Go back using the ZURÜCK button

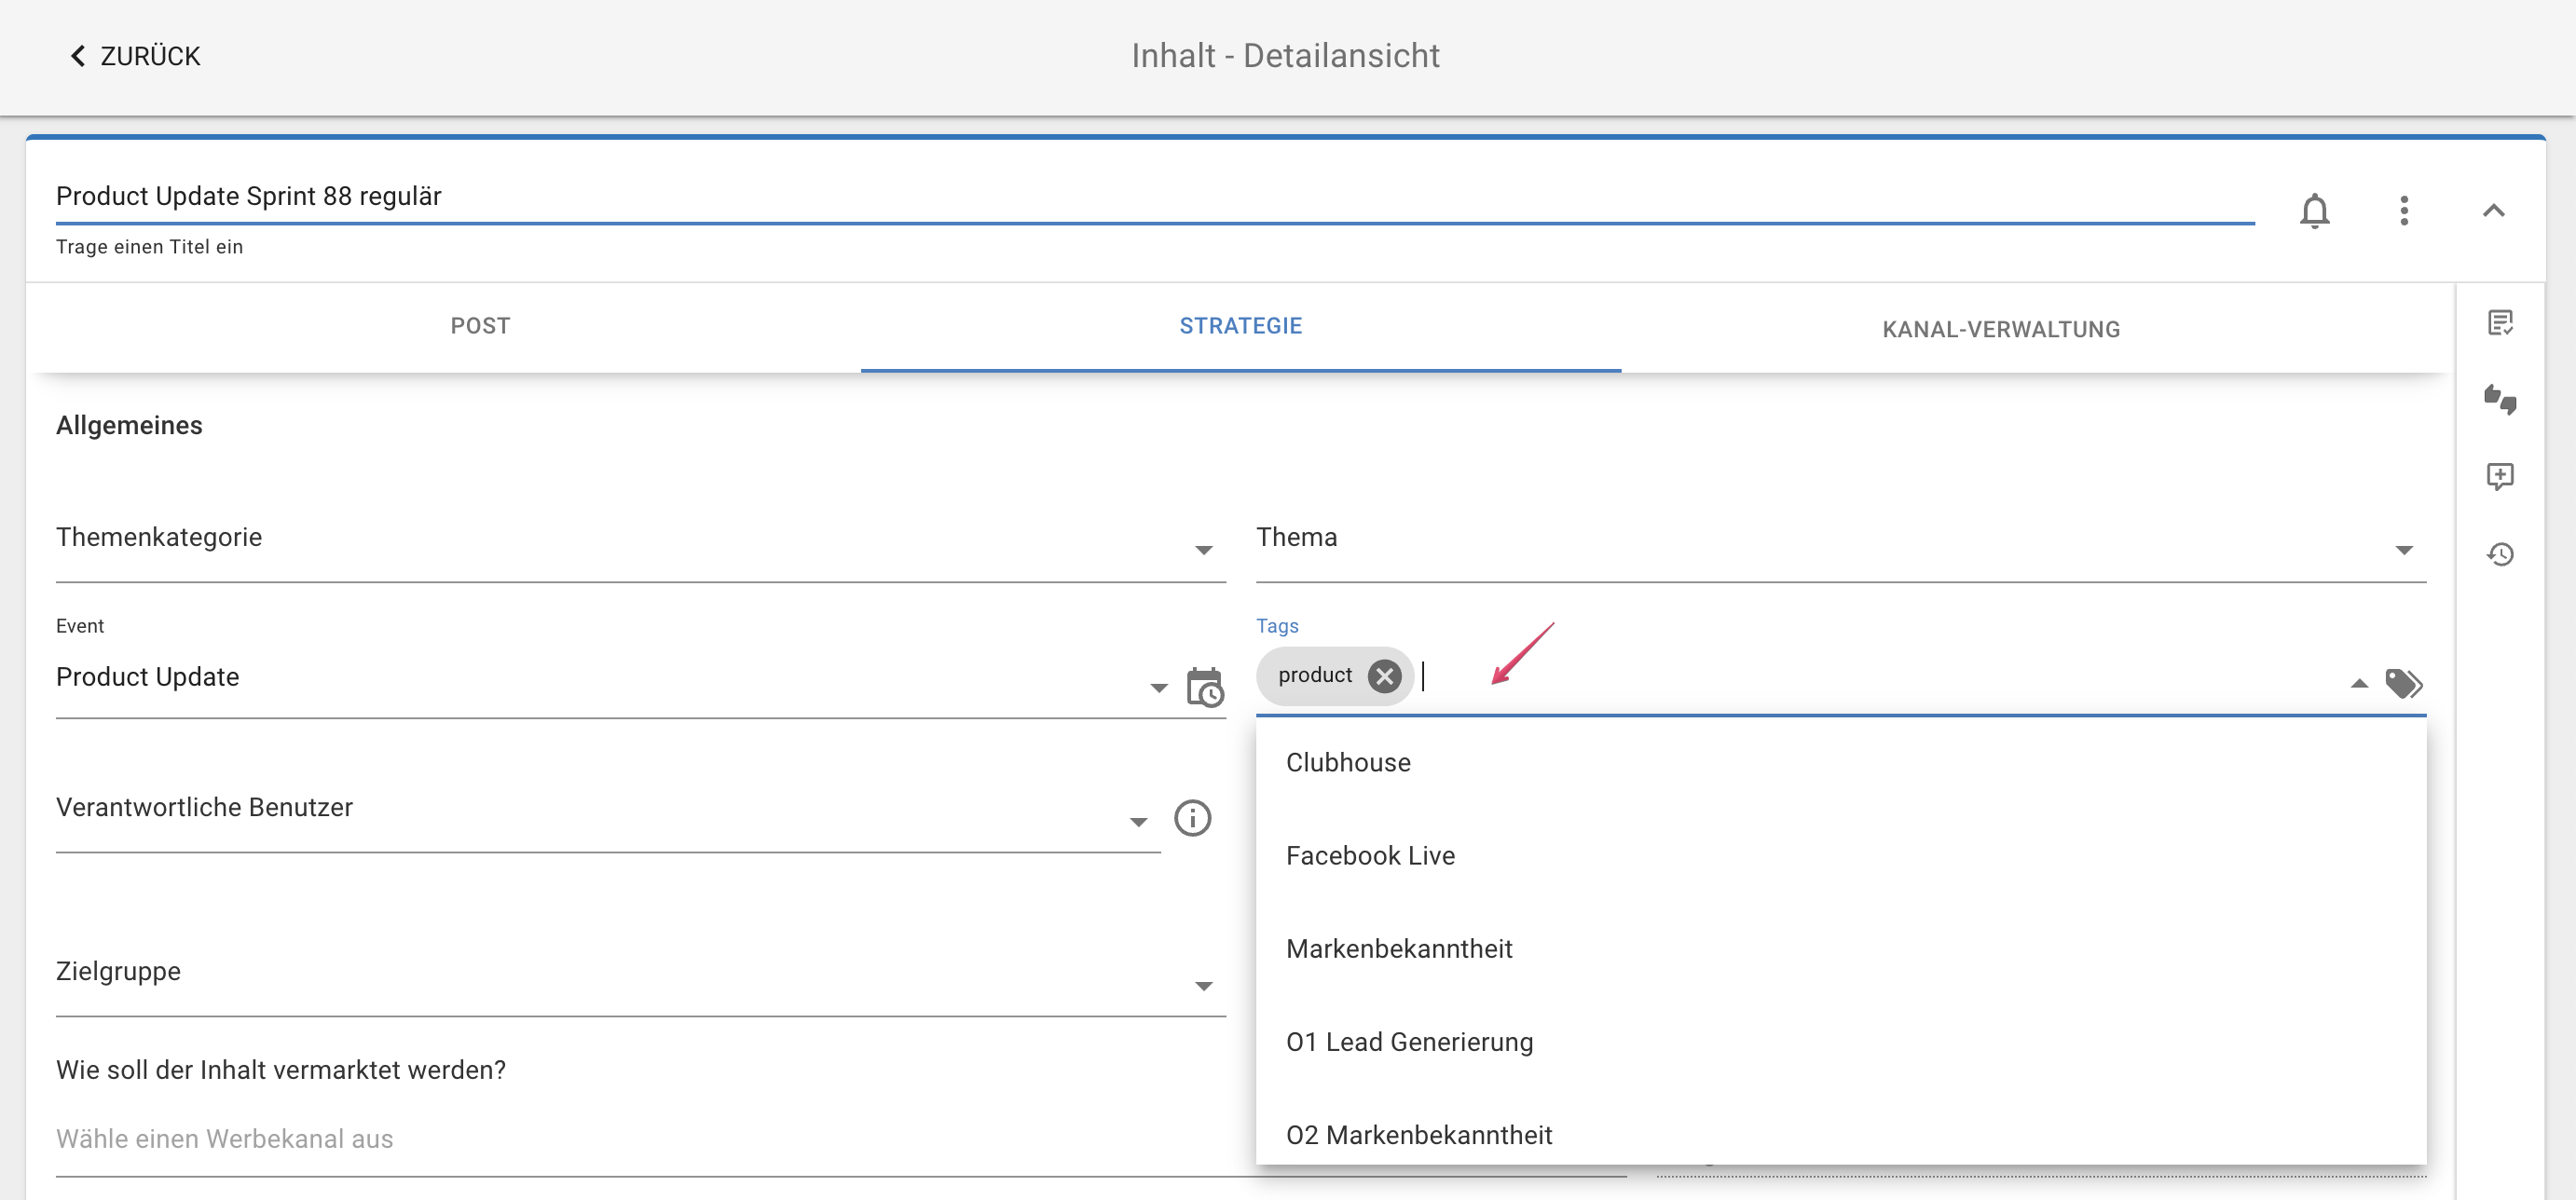(135, 56)
